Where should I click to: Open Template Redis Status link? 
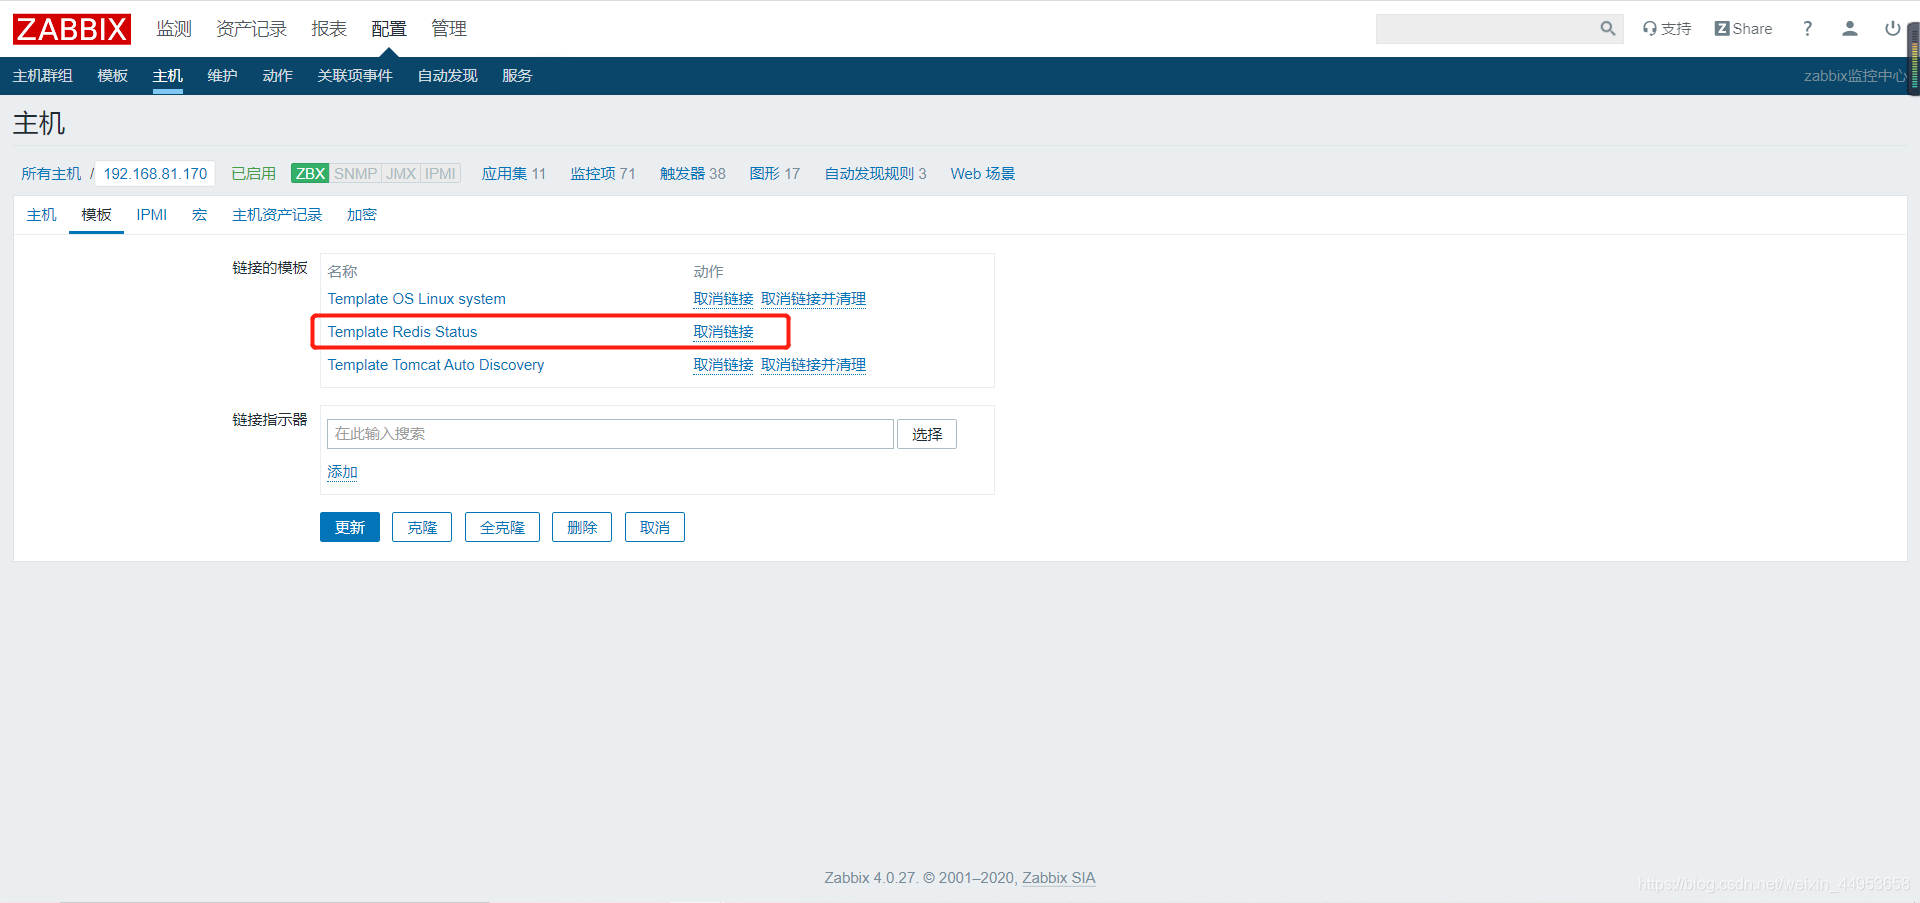click(403, 332)
